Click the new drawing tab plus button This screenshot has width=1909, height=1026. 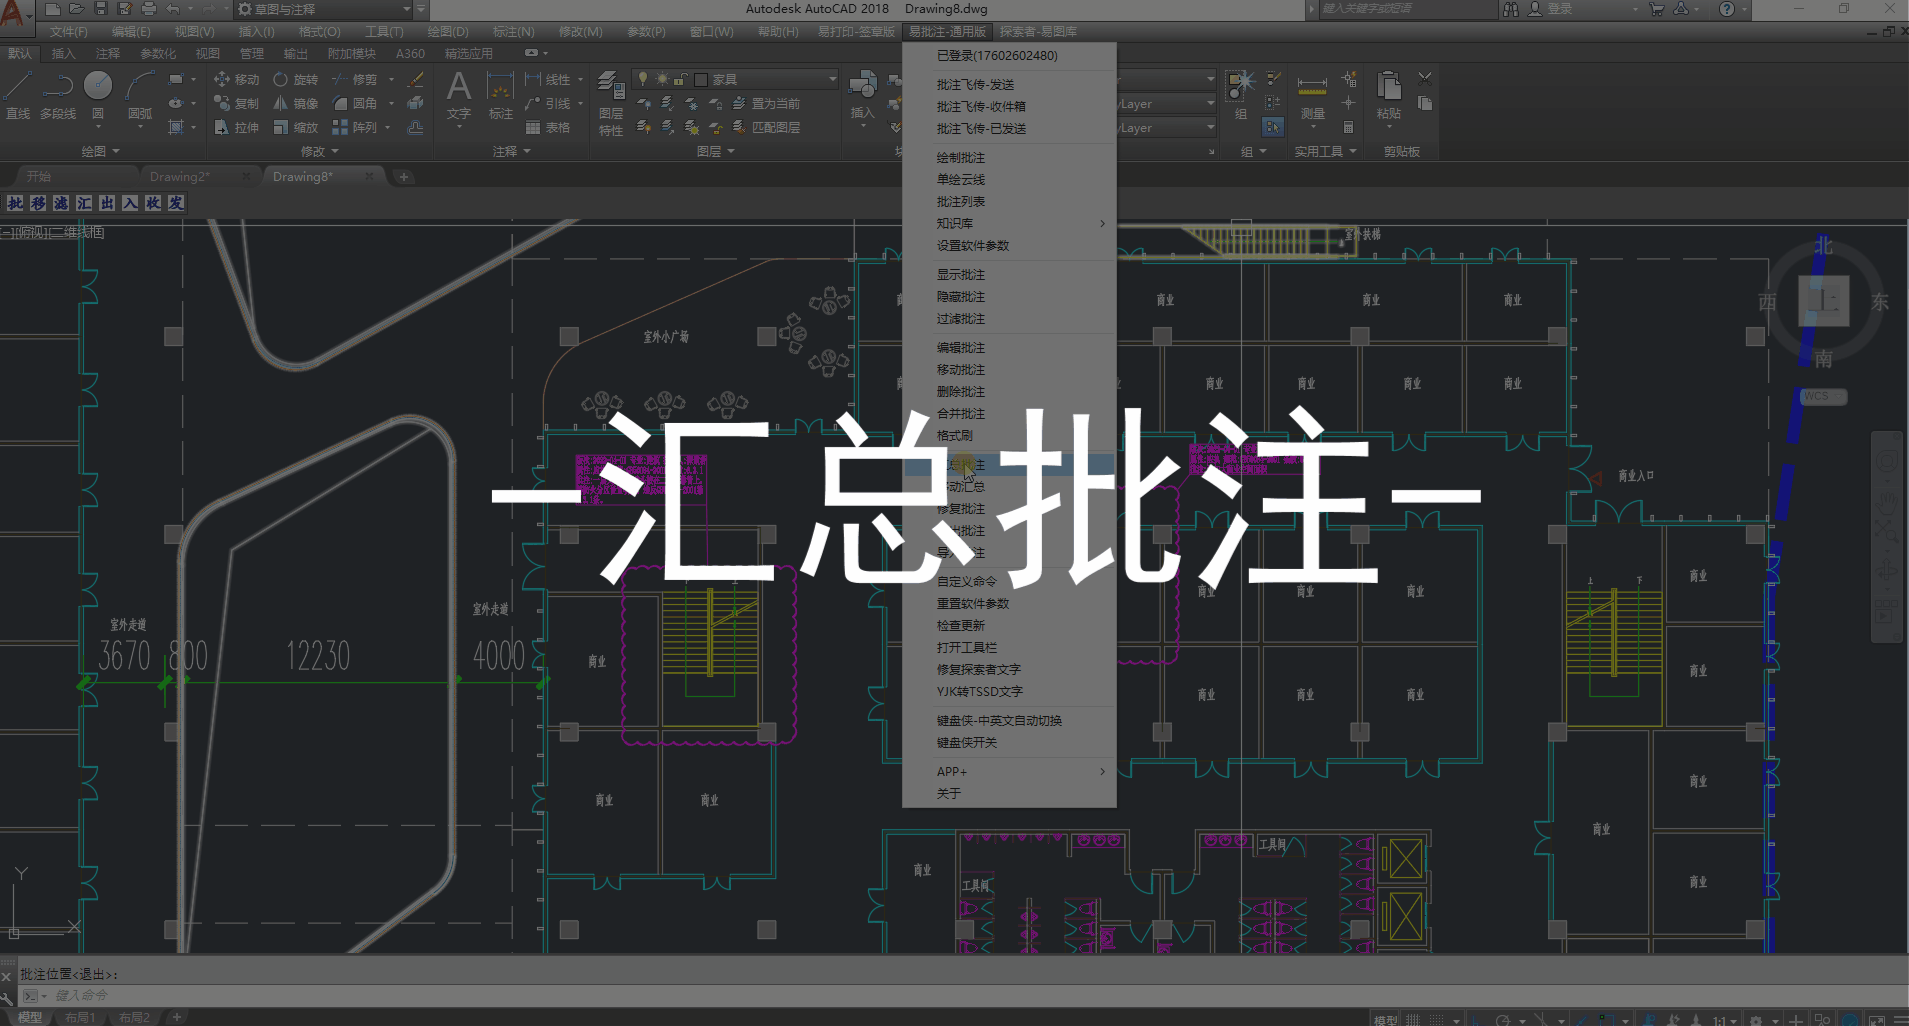click(x=404, y=176)
